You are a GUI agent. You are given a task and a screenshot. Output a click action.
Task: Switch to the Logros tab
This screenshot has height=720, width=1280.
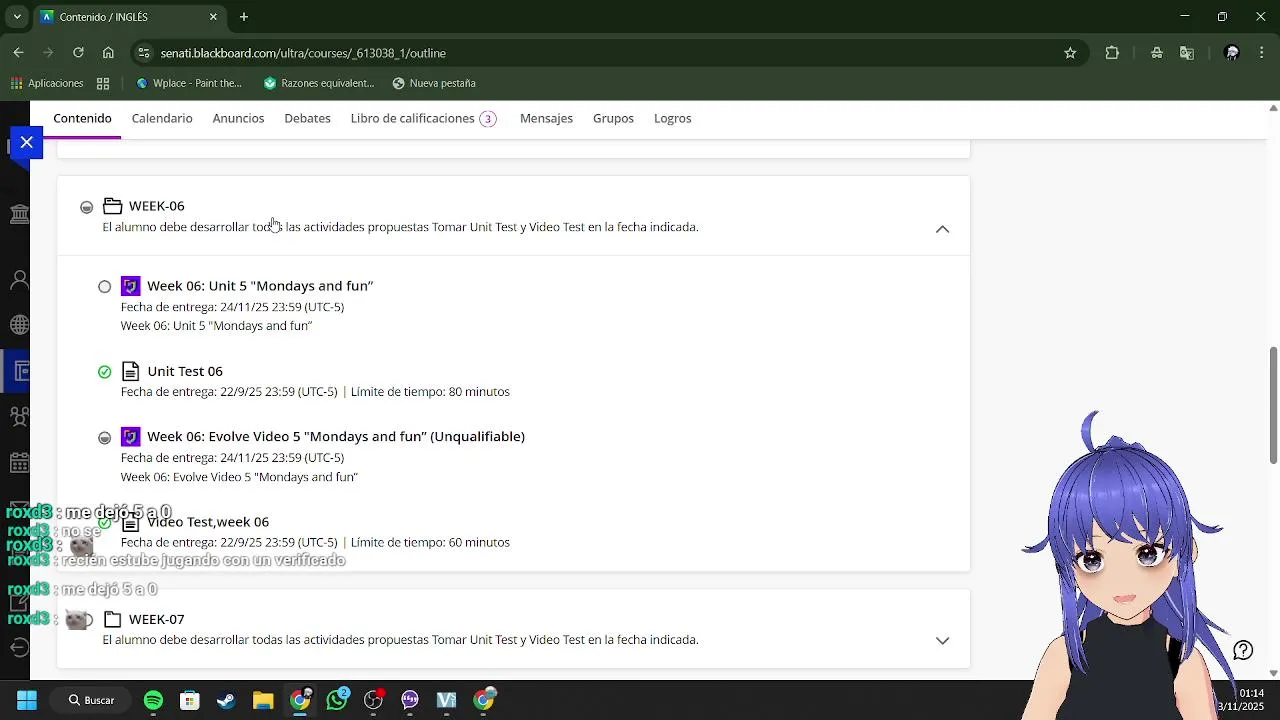coord(672,118)
